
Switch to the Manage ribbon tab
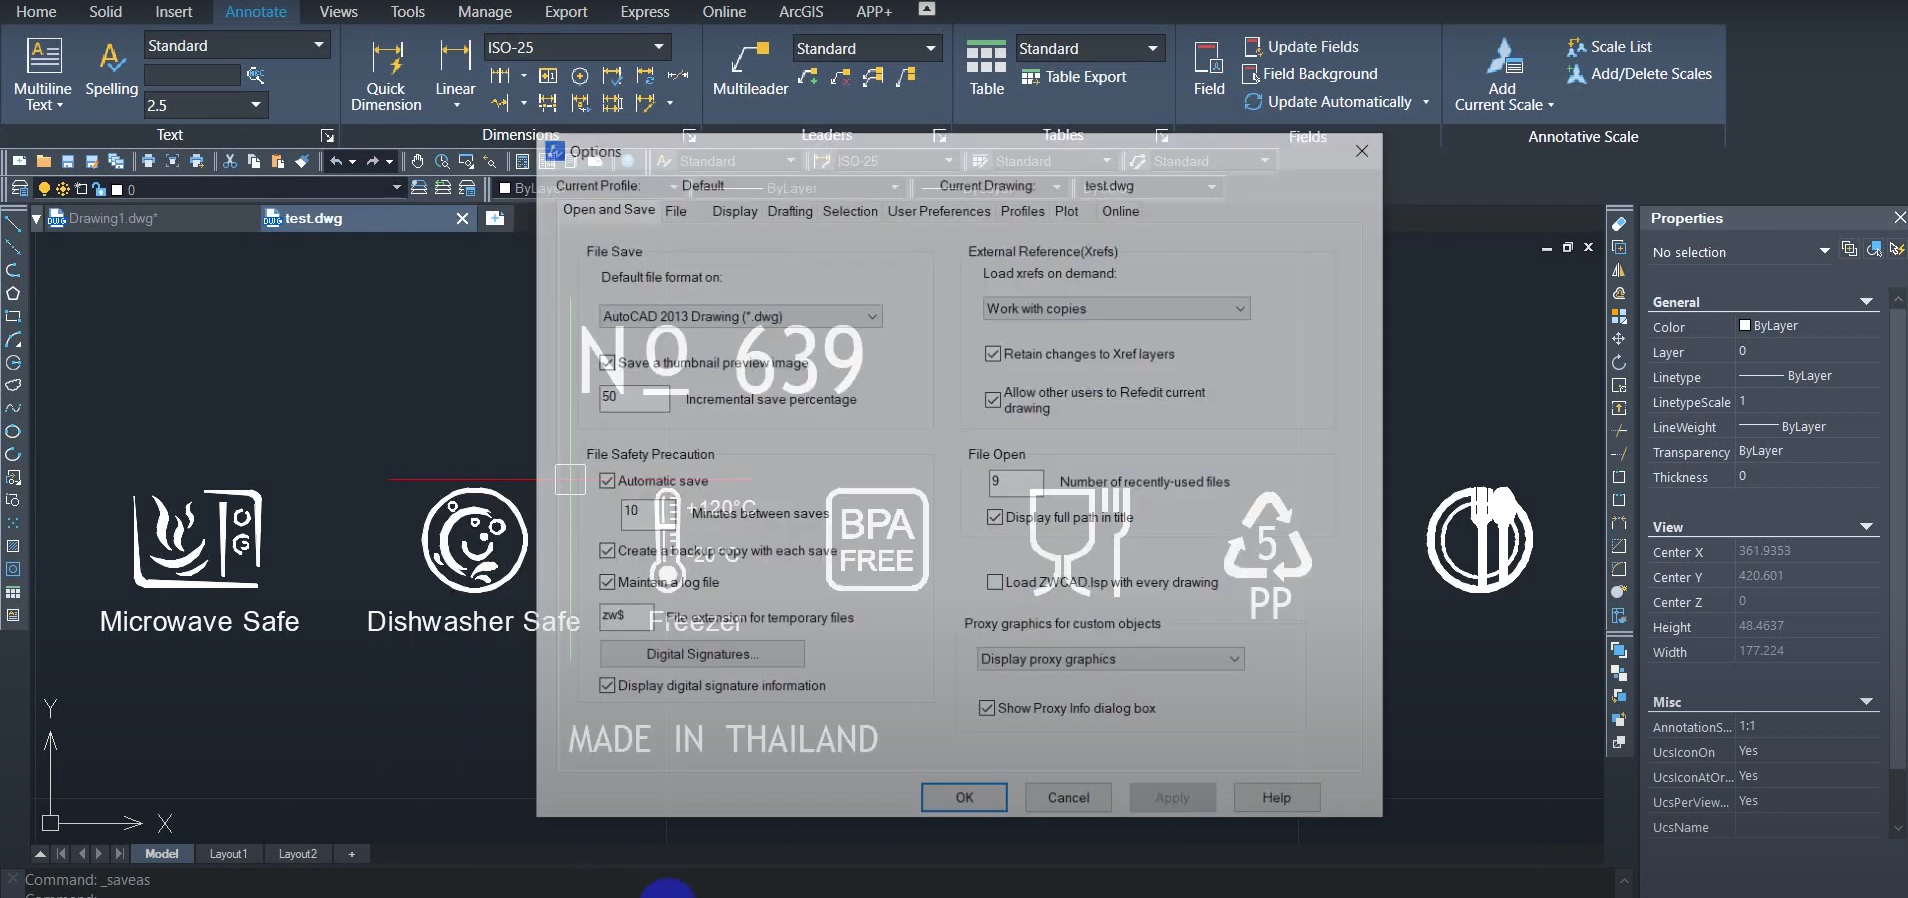coord(485,12)
